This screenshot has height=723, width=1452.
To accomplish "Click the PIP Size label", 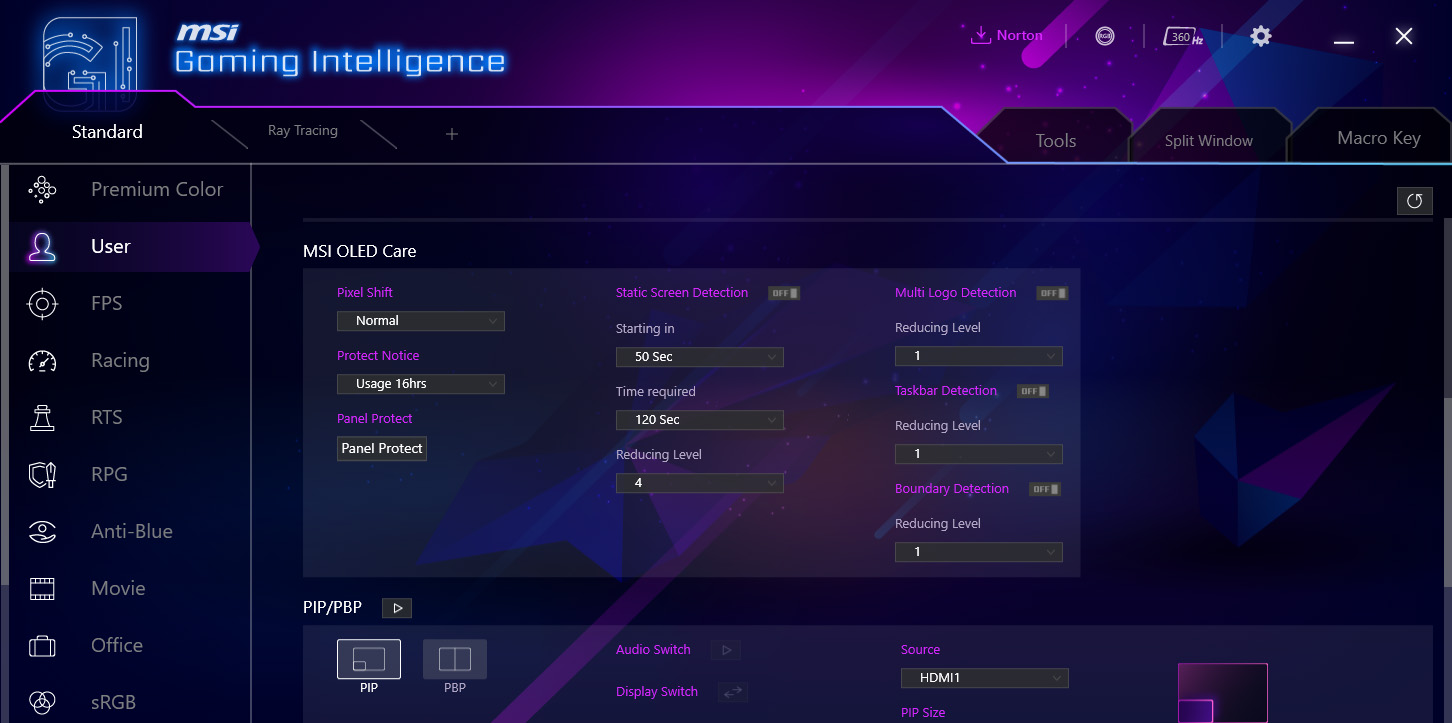I will coord(923,713).
